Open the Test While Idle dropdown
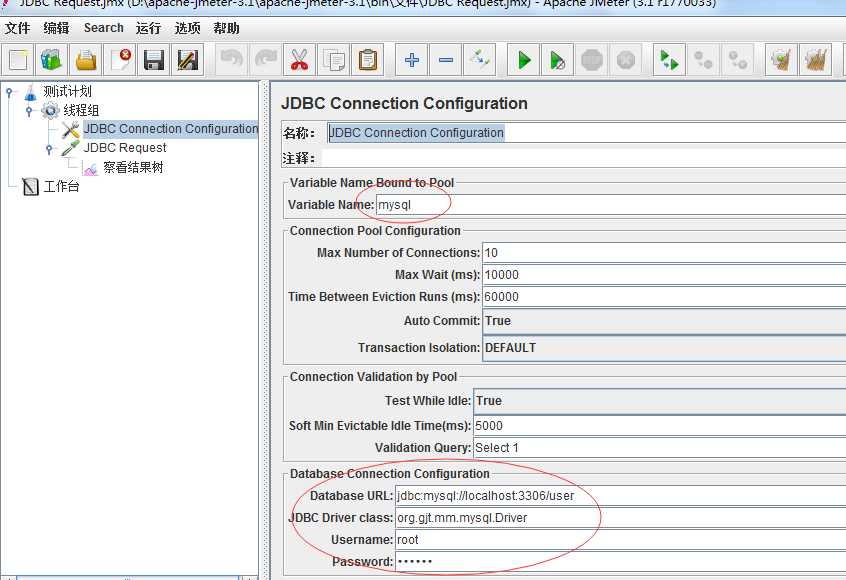 tap(660, 401)
